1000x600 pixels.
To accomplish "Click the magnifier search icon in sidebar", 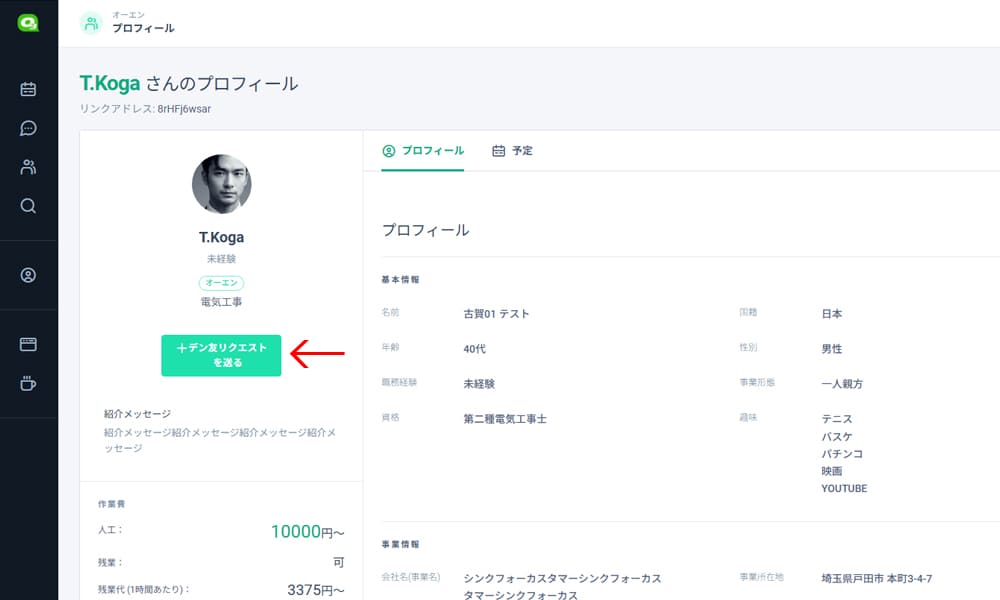I will (x=28, y=206).
